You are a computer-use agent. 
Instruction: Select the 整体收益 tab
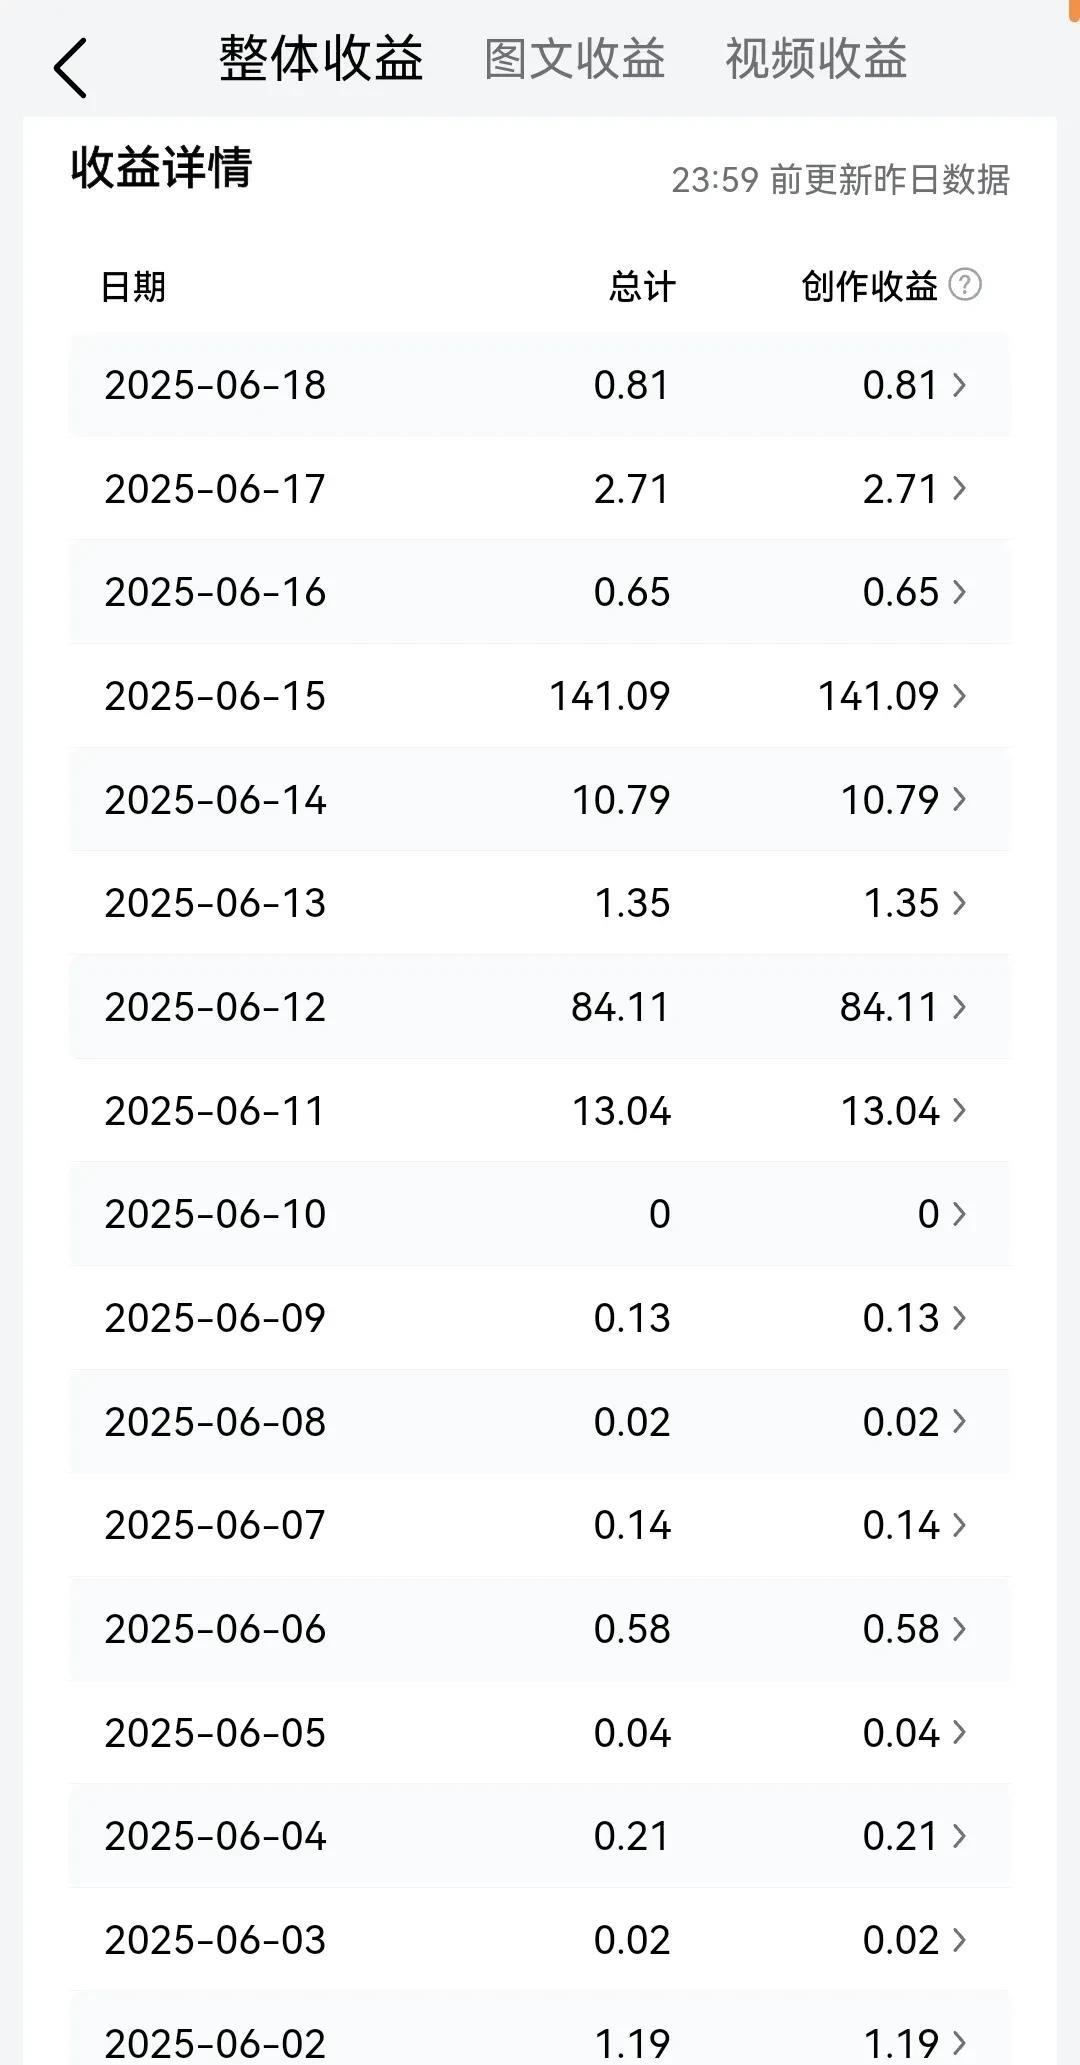(x=321, y=58)
